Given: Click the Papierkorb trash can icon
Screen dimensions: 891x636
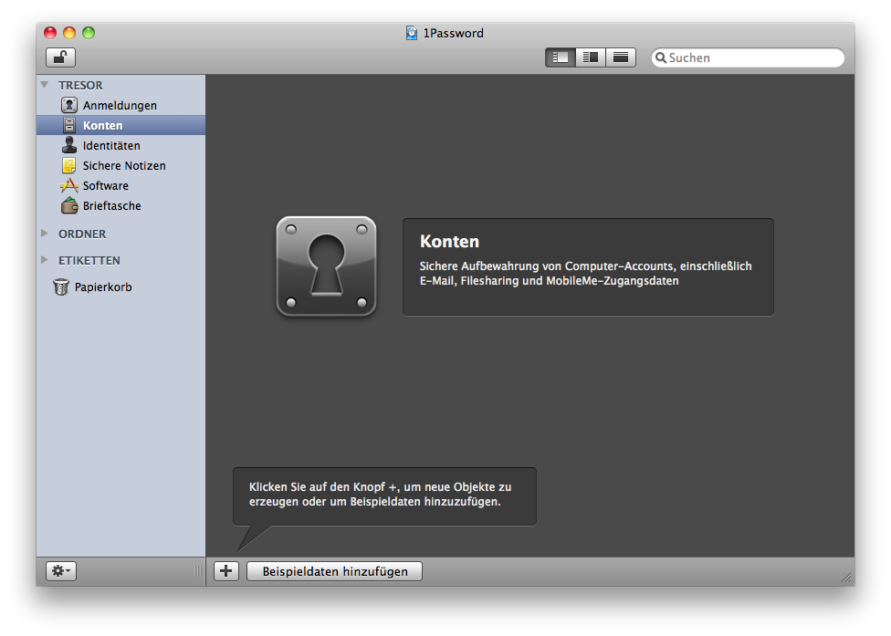Looking at the screenshot, I should [61, 287].
